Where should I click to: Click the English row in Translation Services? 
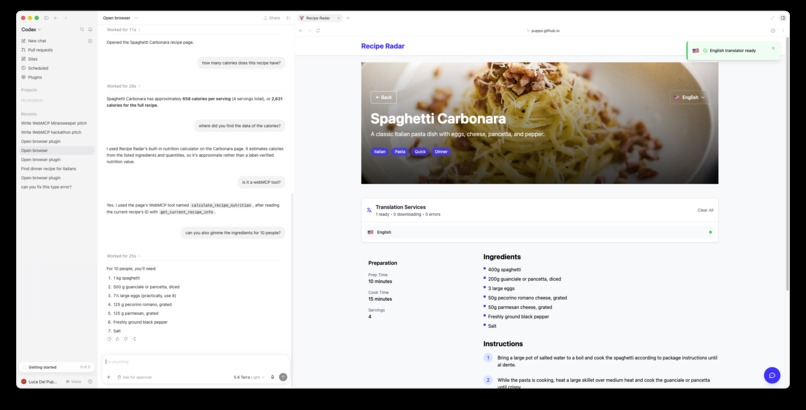coord(539,232)
